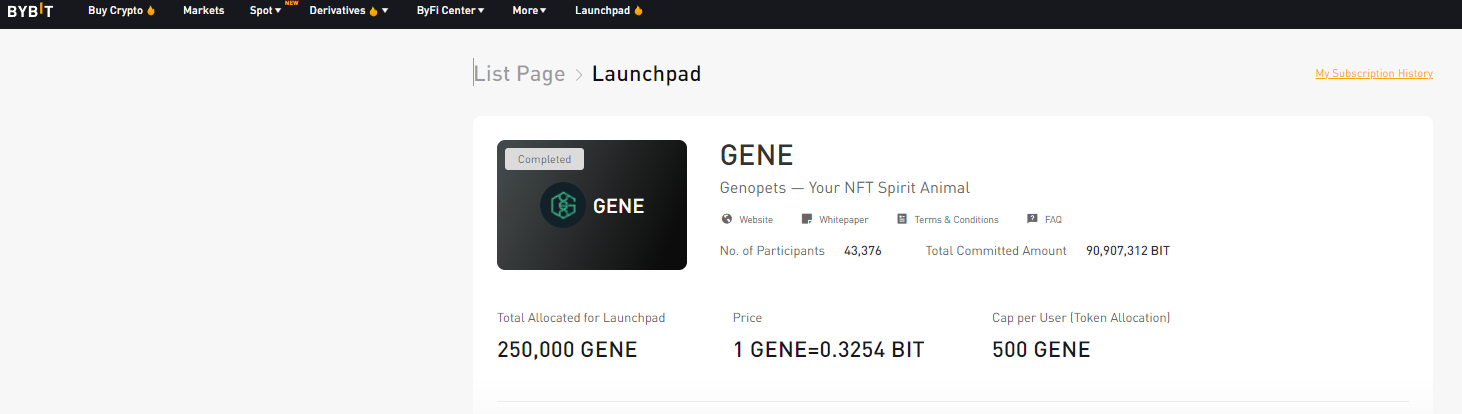The height and width of the screenshot is (414, 1462).
Task: Click the 90,907,312 BIT committed amount
Action: [1128, 251]
